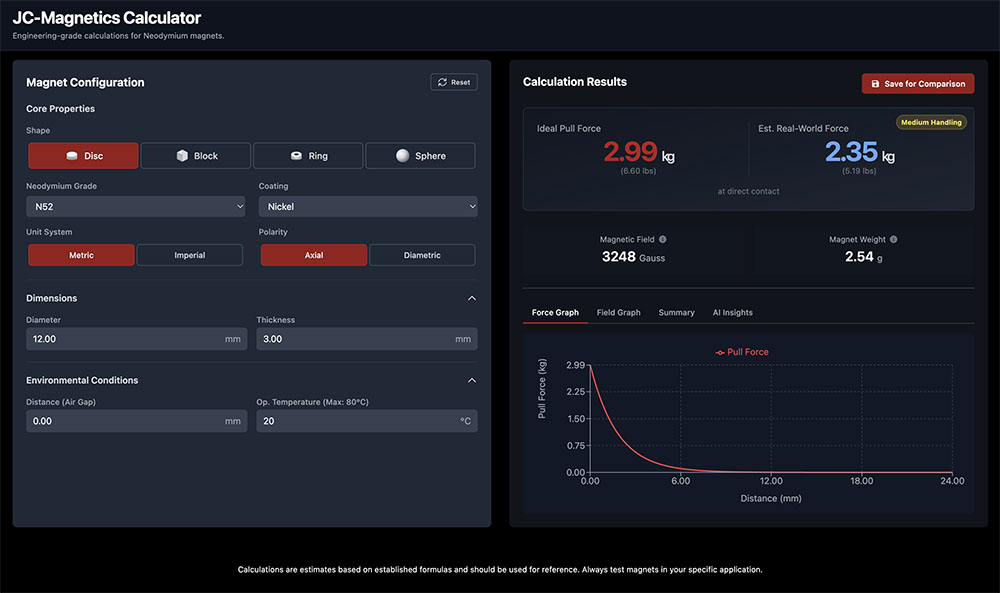Collapse the Dimensions section

[472, 298]
